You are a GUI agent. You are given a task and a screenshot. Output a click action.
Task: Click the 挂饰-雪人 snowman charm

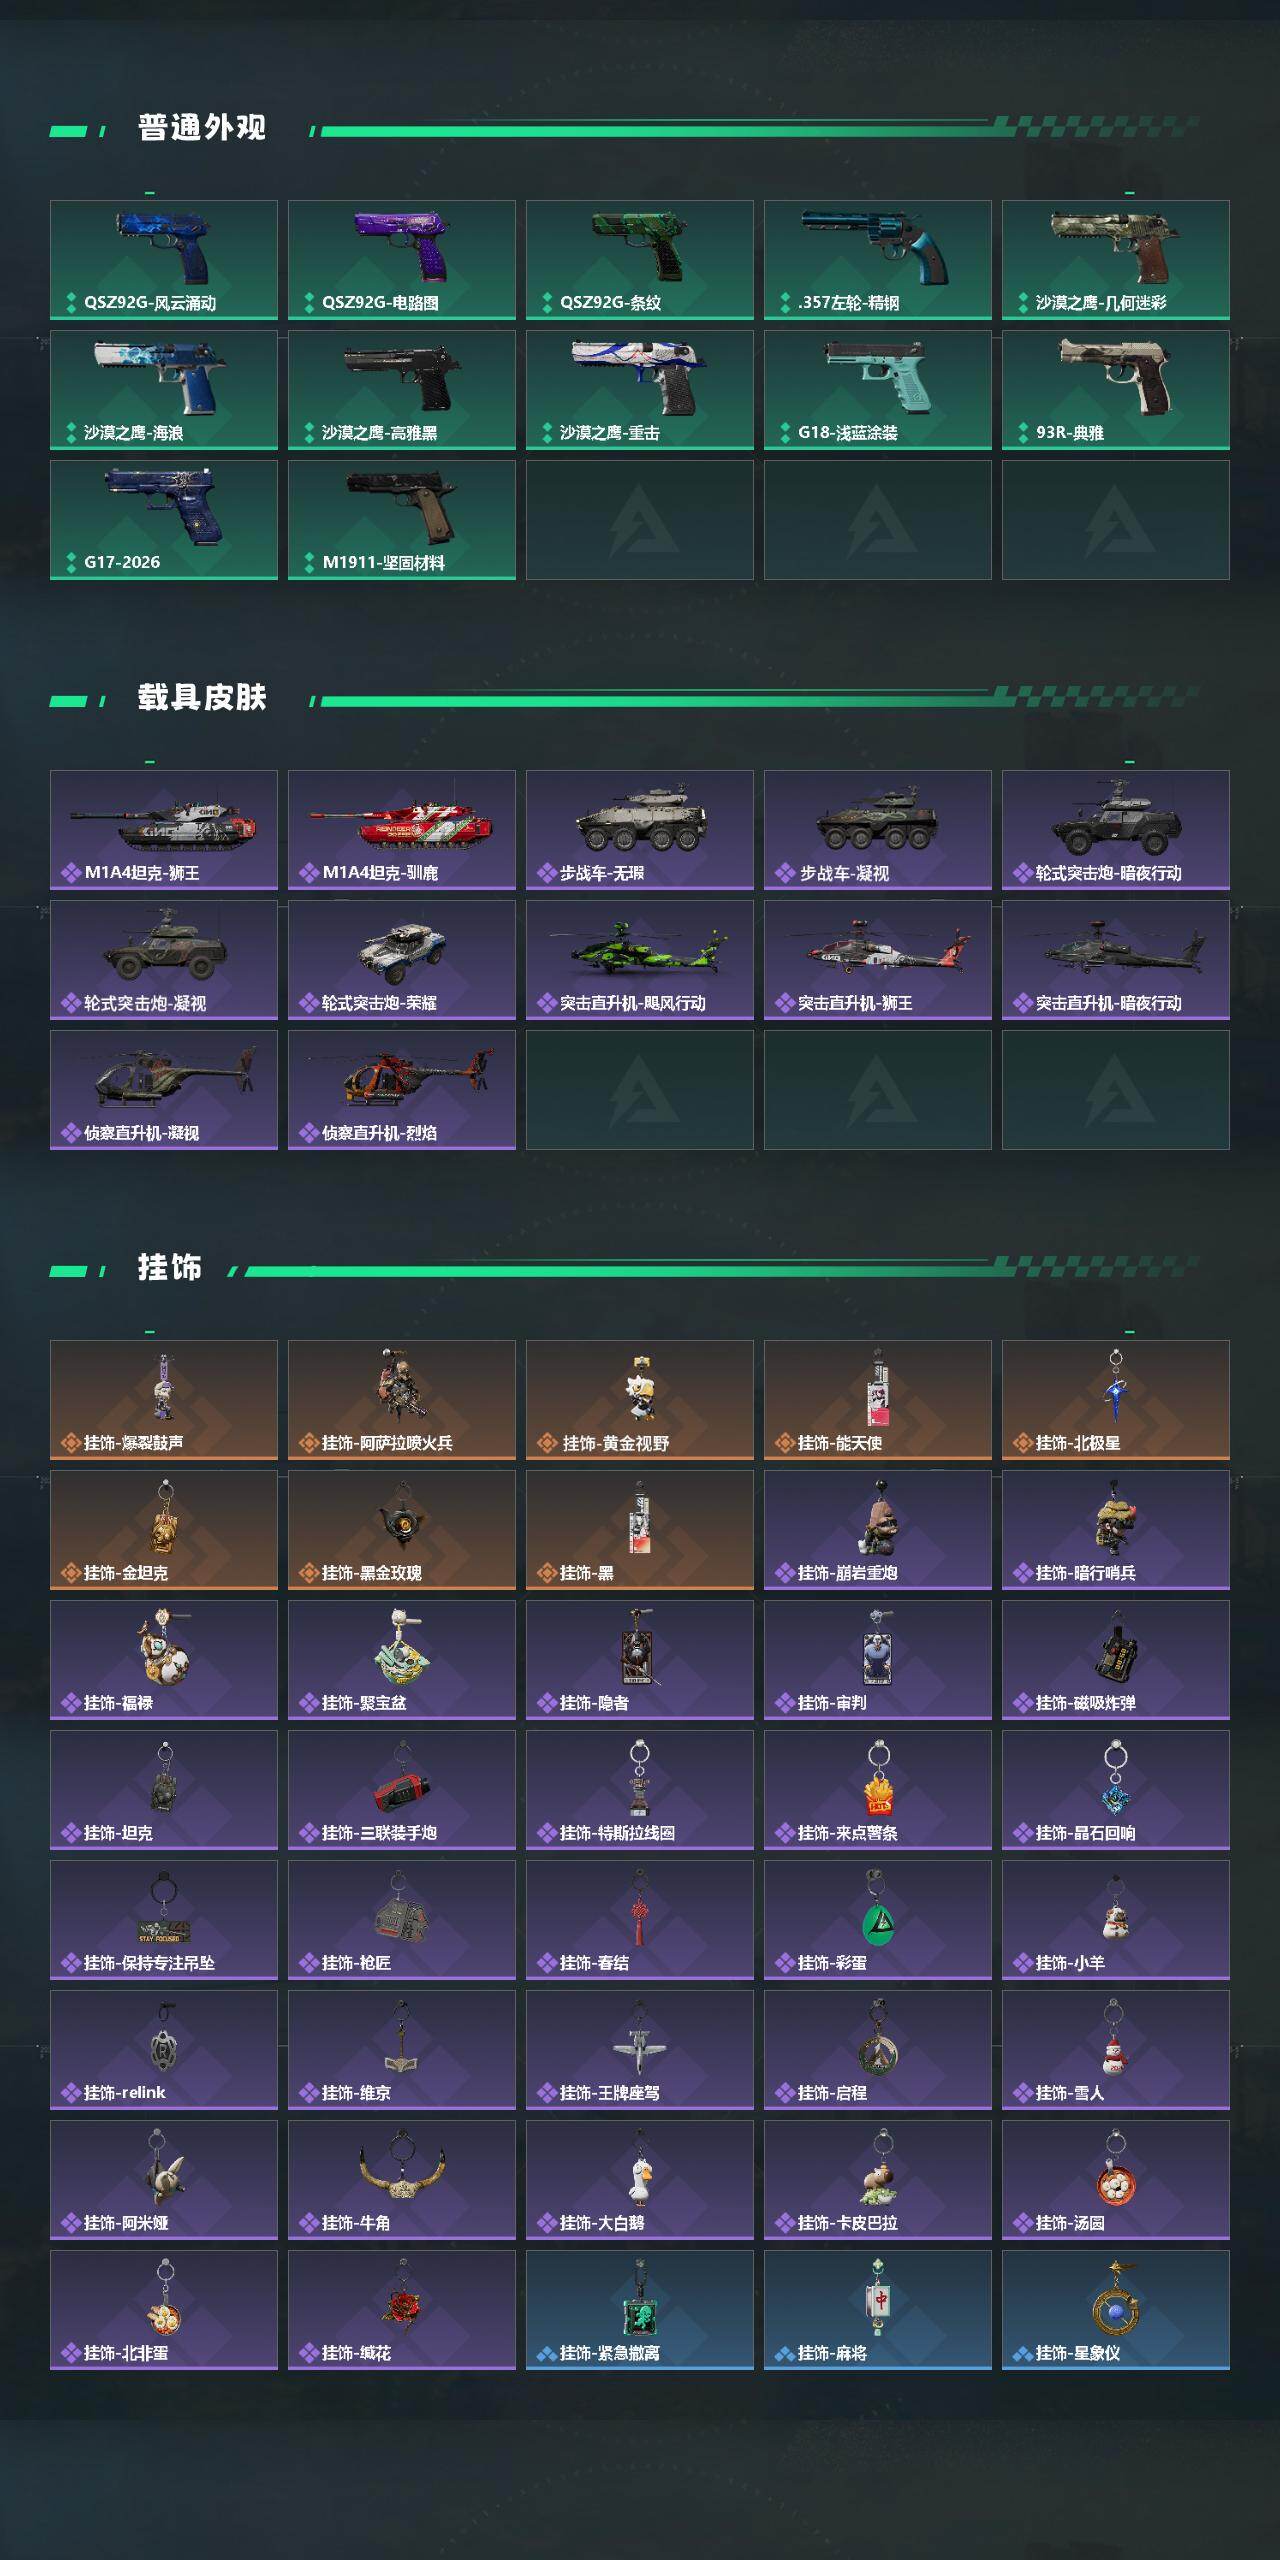[1116, 2050]
